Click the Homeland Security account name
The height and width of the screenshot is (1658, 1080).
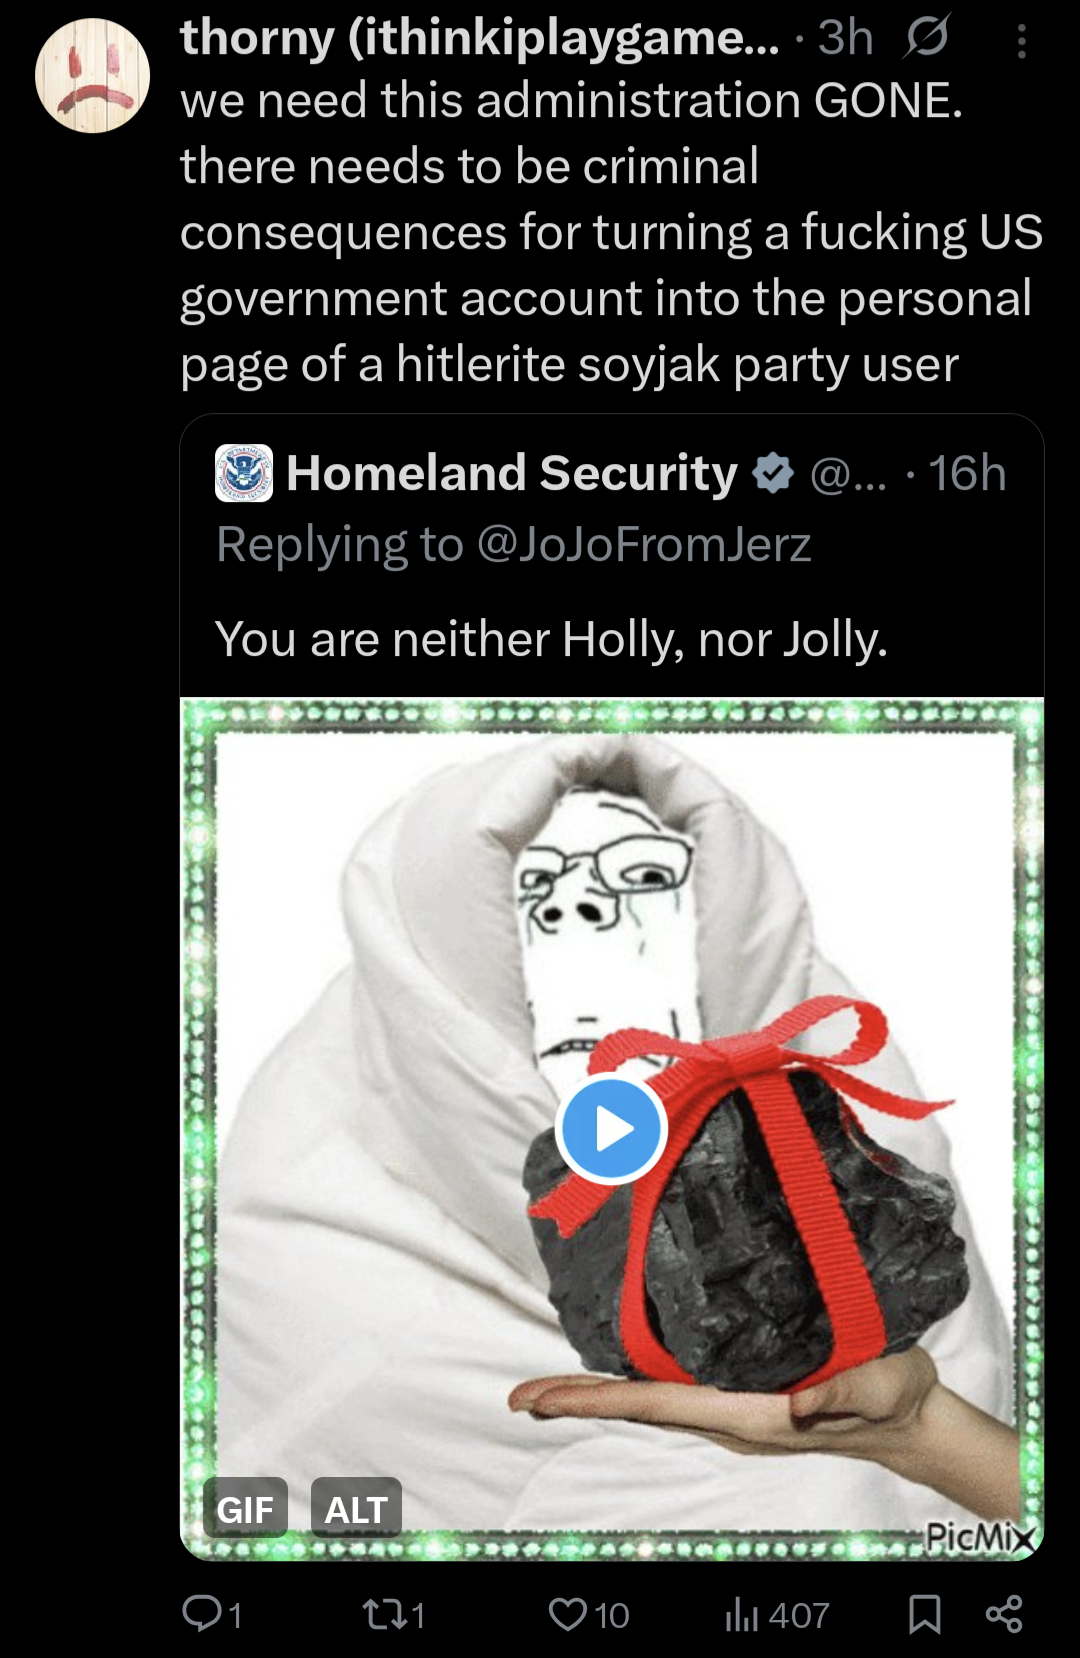click(x=512, y=473)
